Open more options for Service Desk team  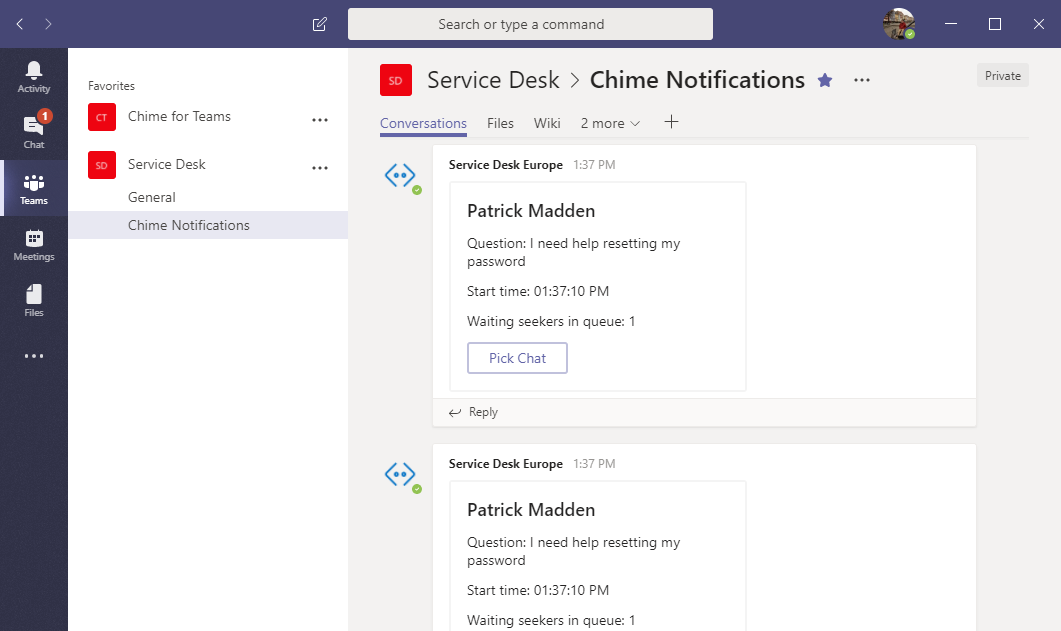[319, 168]
